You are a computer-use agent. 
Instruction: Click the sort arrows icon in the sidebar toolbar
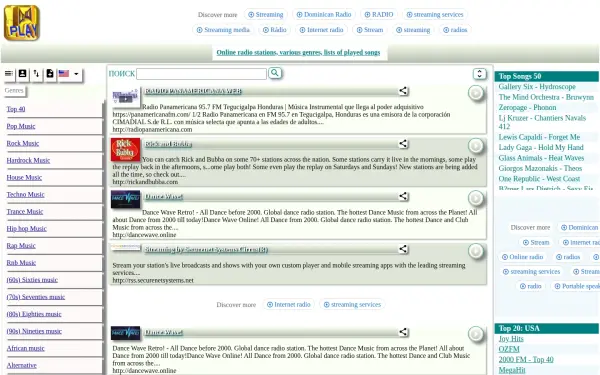point(36,73)
